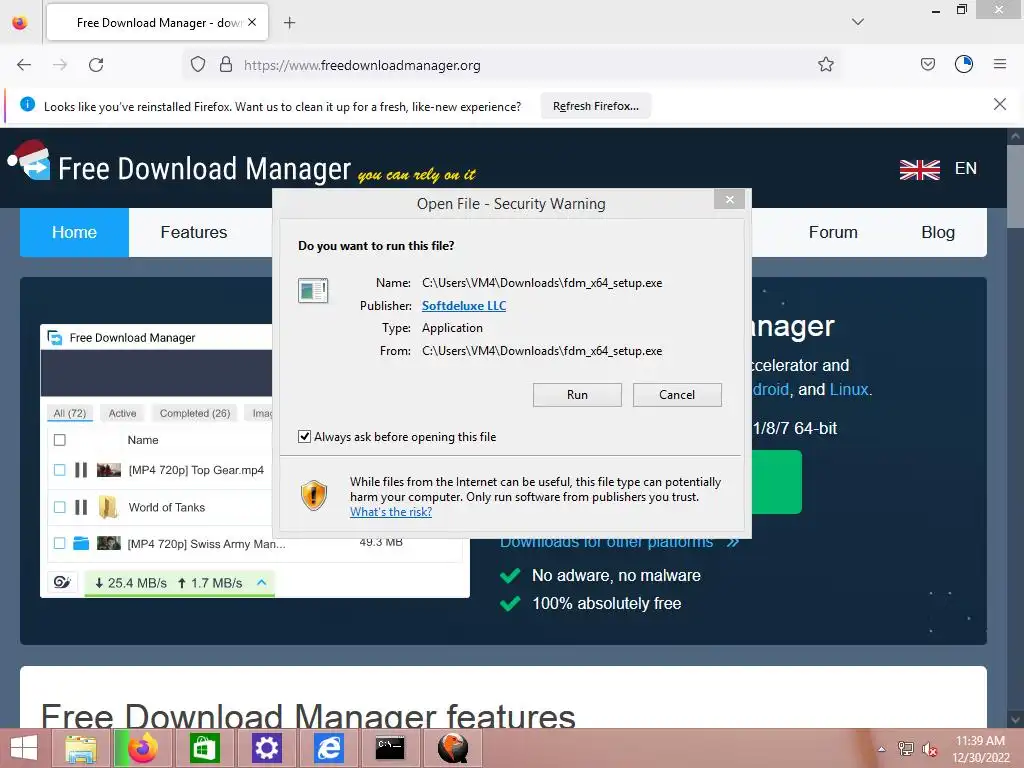Open the Forum navigation tab
The height and width of the screenshot is (768, 1024).
(x=833, y=232)
